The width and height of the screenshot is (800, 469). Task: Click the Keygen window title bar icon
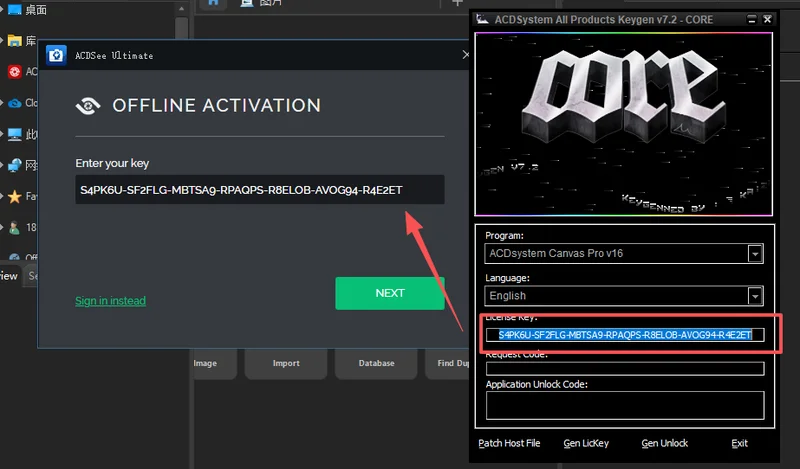[x=482, y=19]
